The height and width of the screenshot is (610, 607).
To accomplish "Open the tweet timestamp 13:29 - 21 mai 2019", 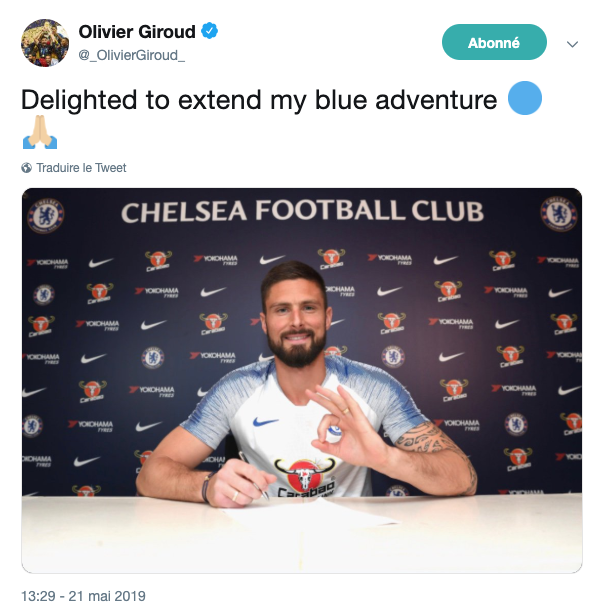I will (83, 596).
